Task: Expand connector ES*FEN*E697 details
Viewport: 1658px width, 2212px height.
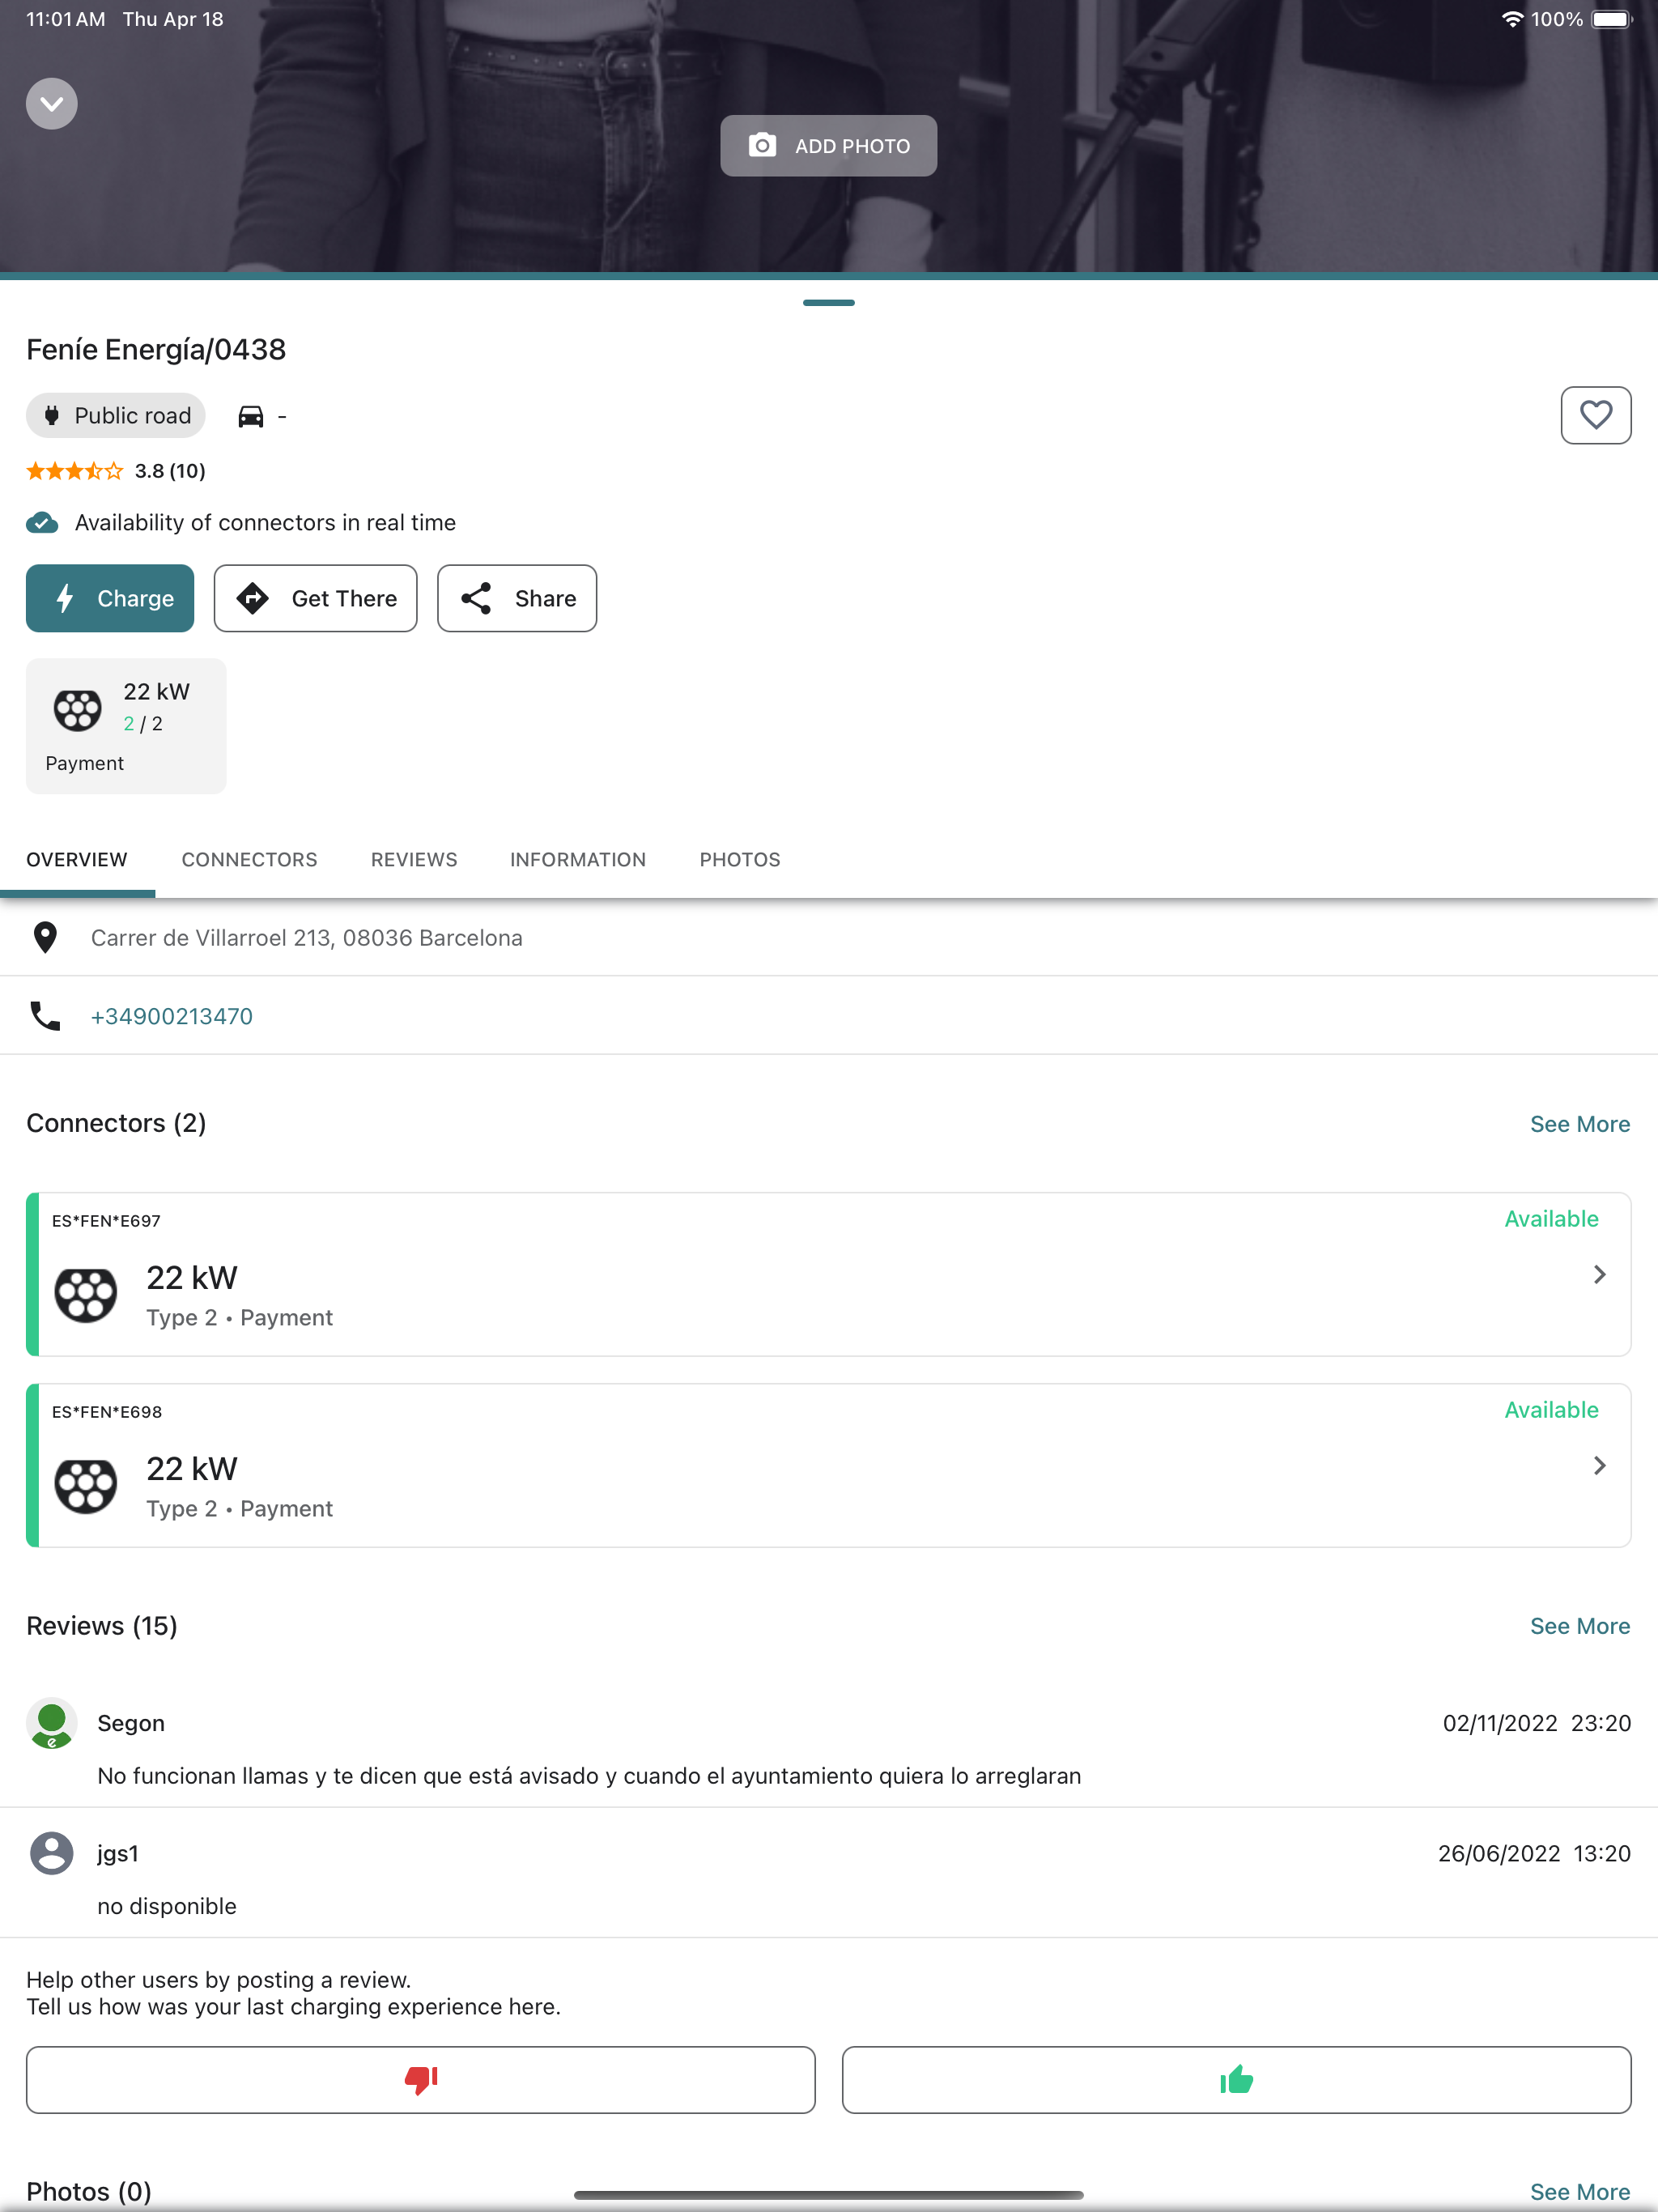Action: pos(1598,1274)
